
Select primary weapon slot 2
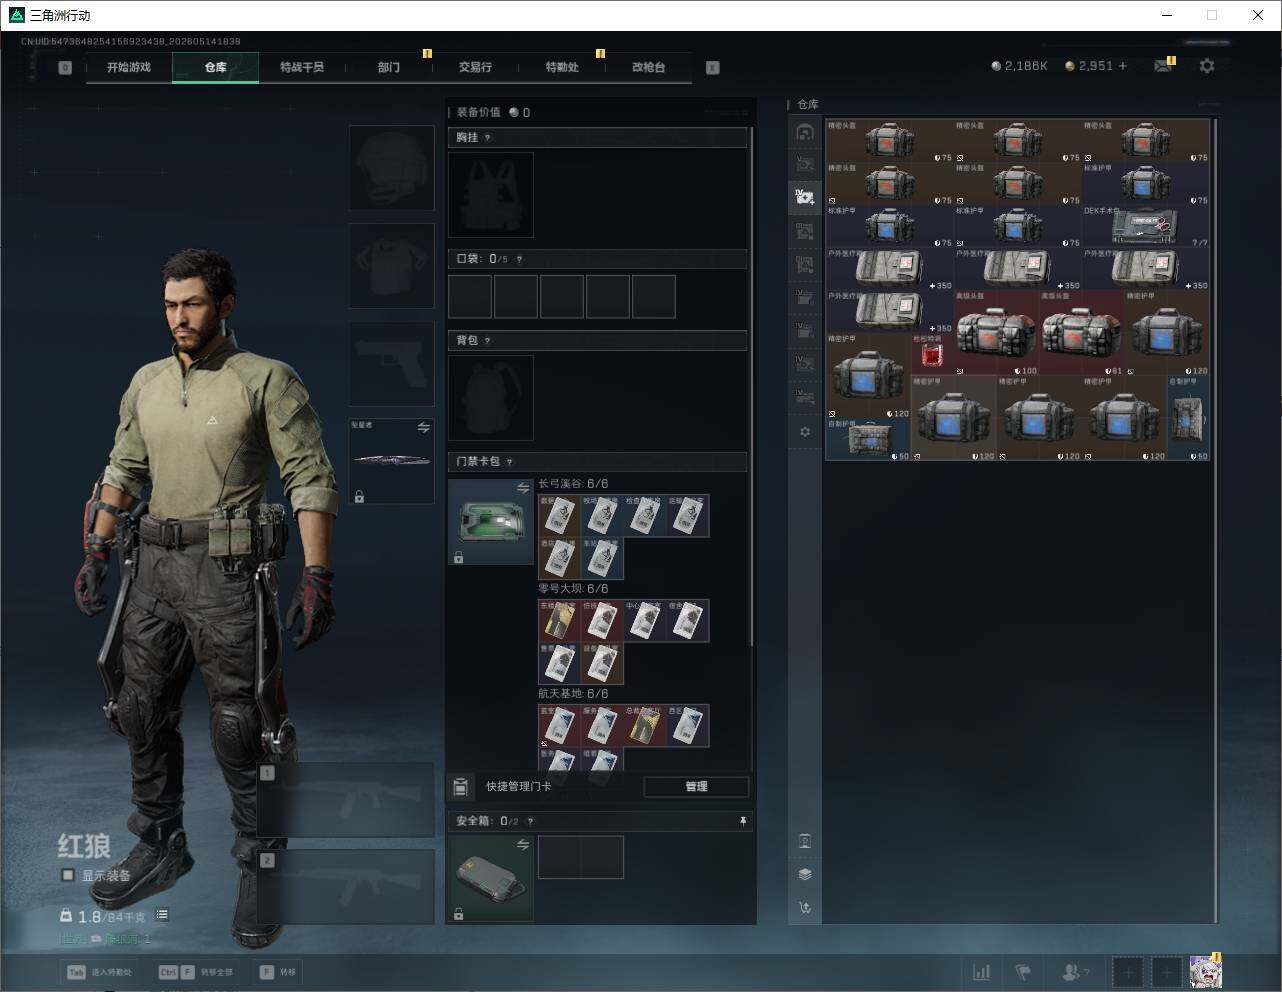click(346, 887)
